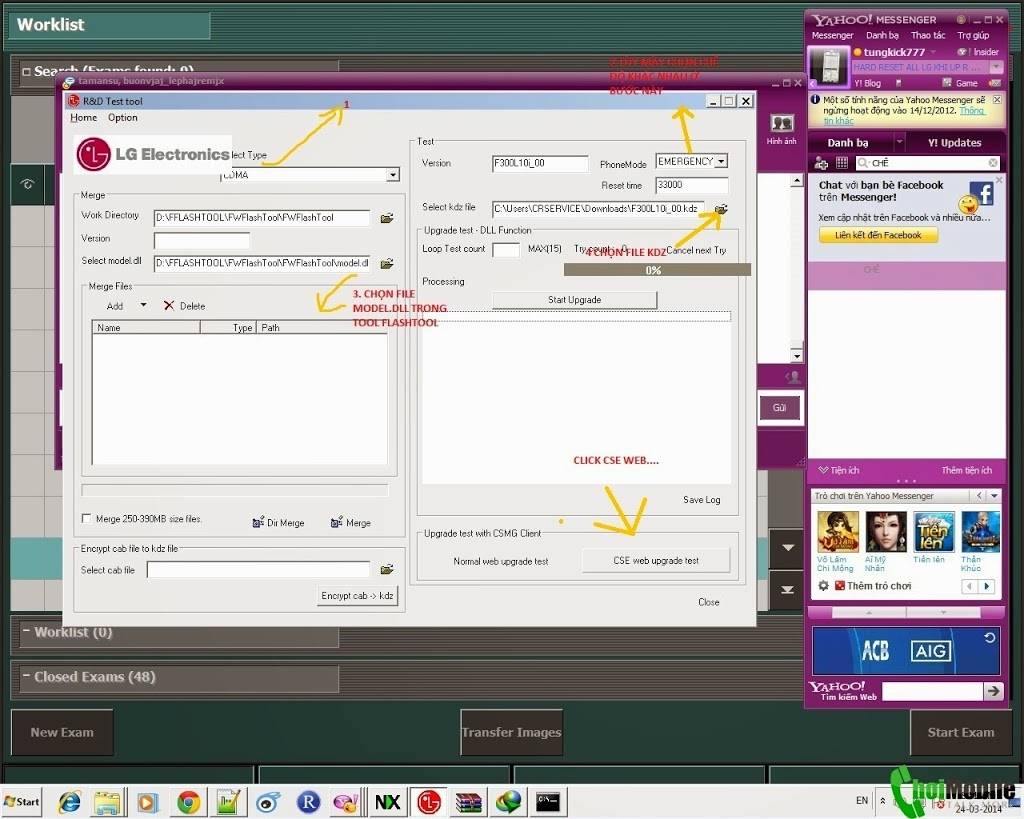Click the Gửi send button in chat window
This screenshot has width=1024, height=819.
[x=779, y=408]
